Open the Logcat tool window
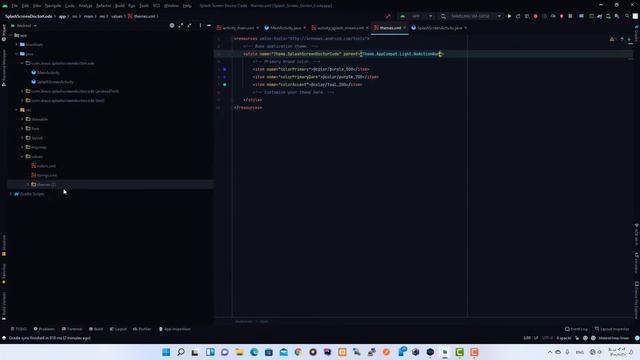The image size is (640, 360). (x=118, y=329)
